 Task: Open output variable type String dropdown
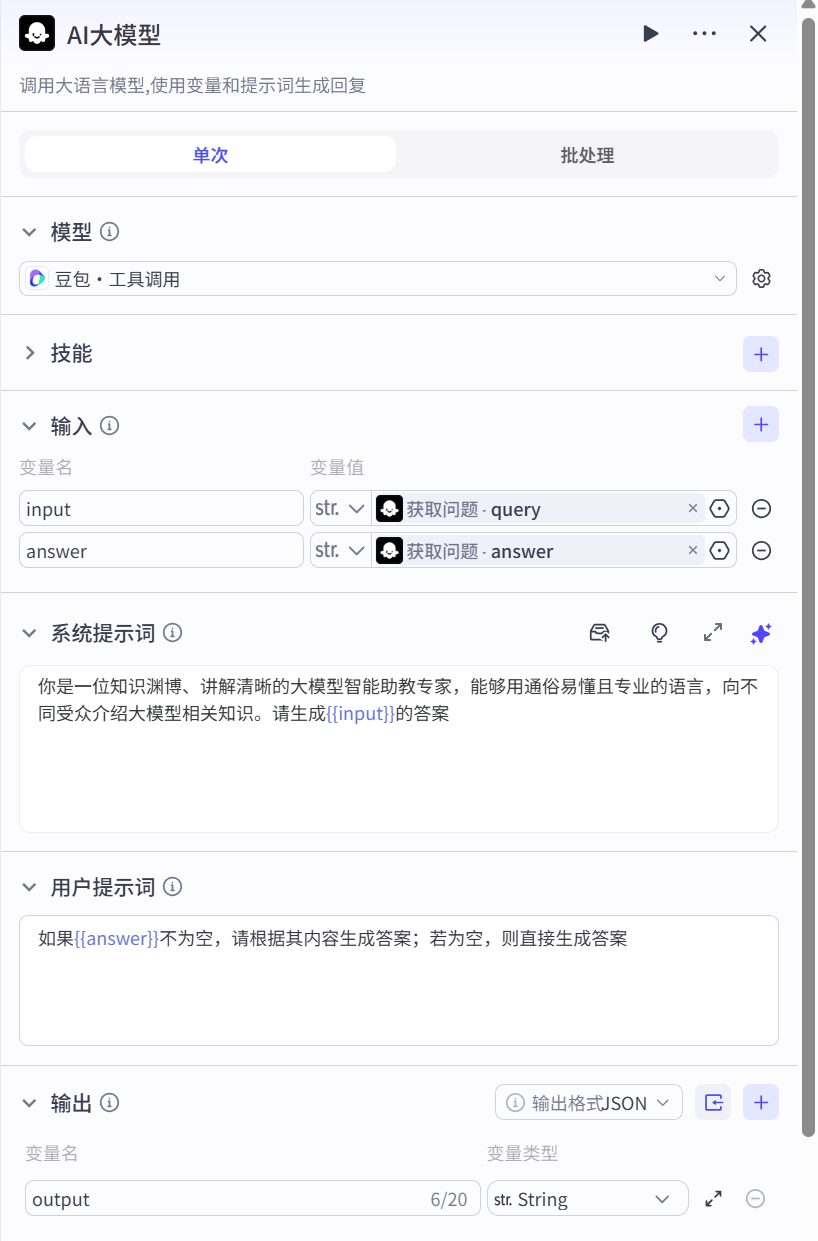coord(587,1199)
